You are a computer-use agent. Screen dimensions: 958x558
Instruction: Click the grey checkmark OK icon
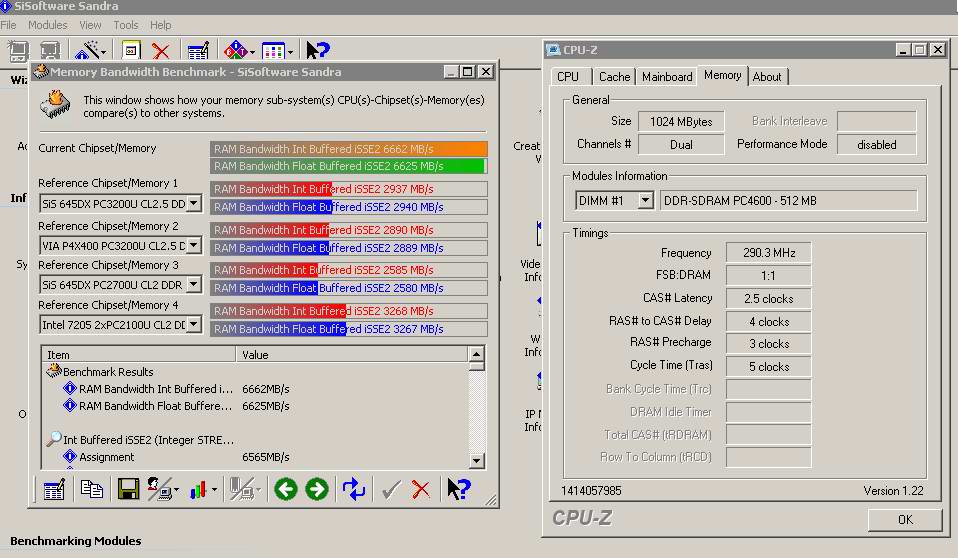[391, 489]
